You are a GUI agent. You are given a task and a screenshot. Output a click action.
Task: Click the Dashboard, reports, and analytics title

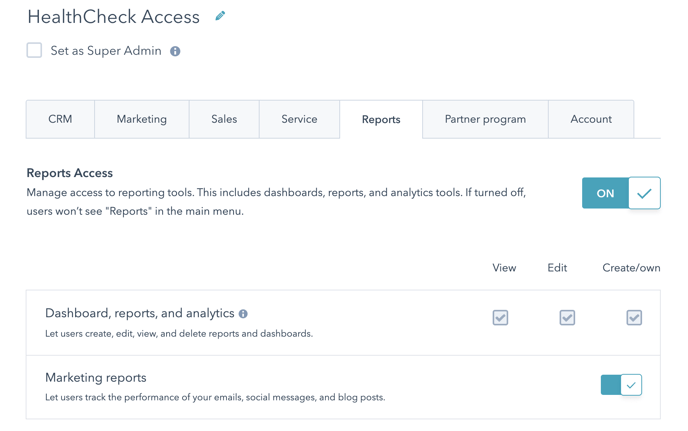140,313
